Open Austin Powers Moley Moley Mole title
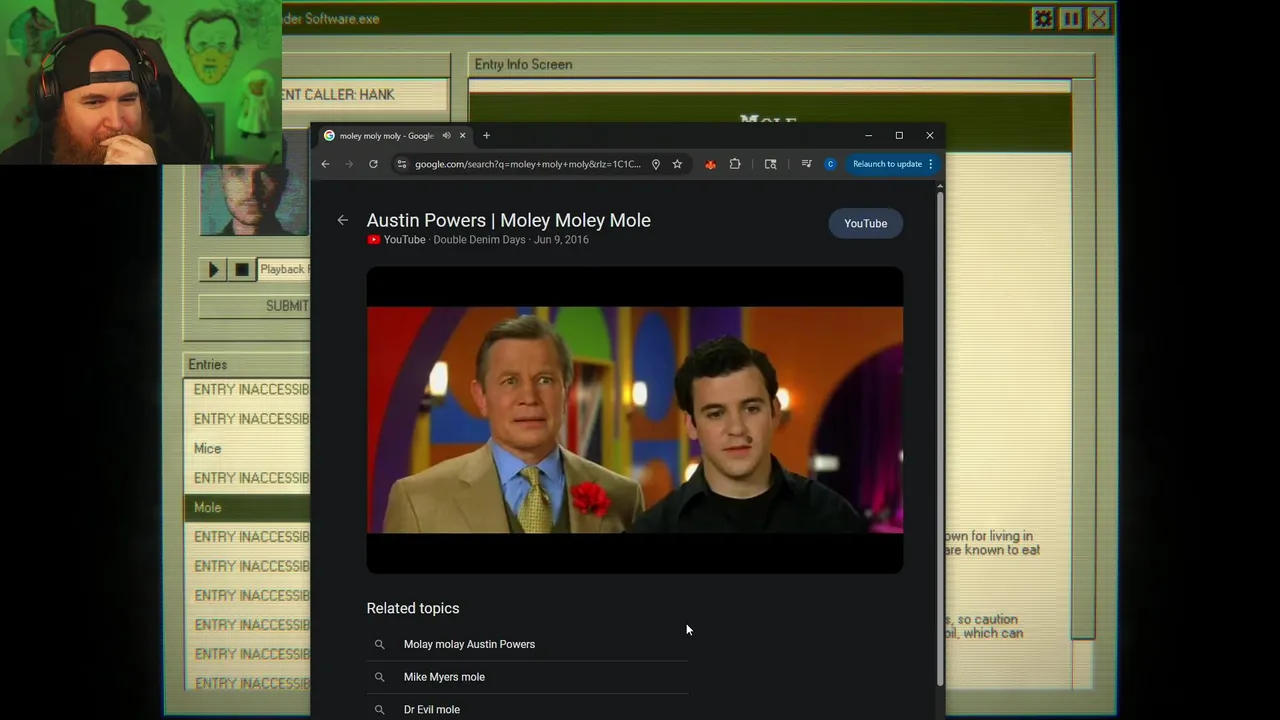Image resolution: width=1280 pixels, height=720 pixels. click(508, 220)
